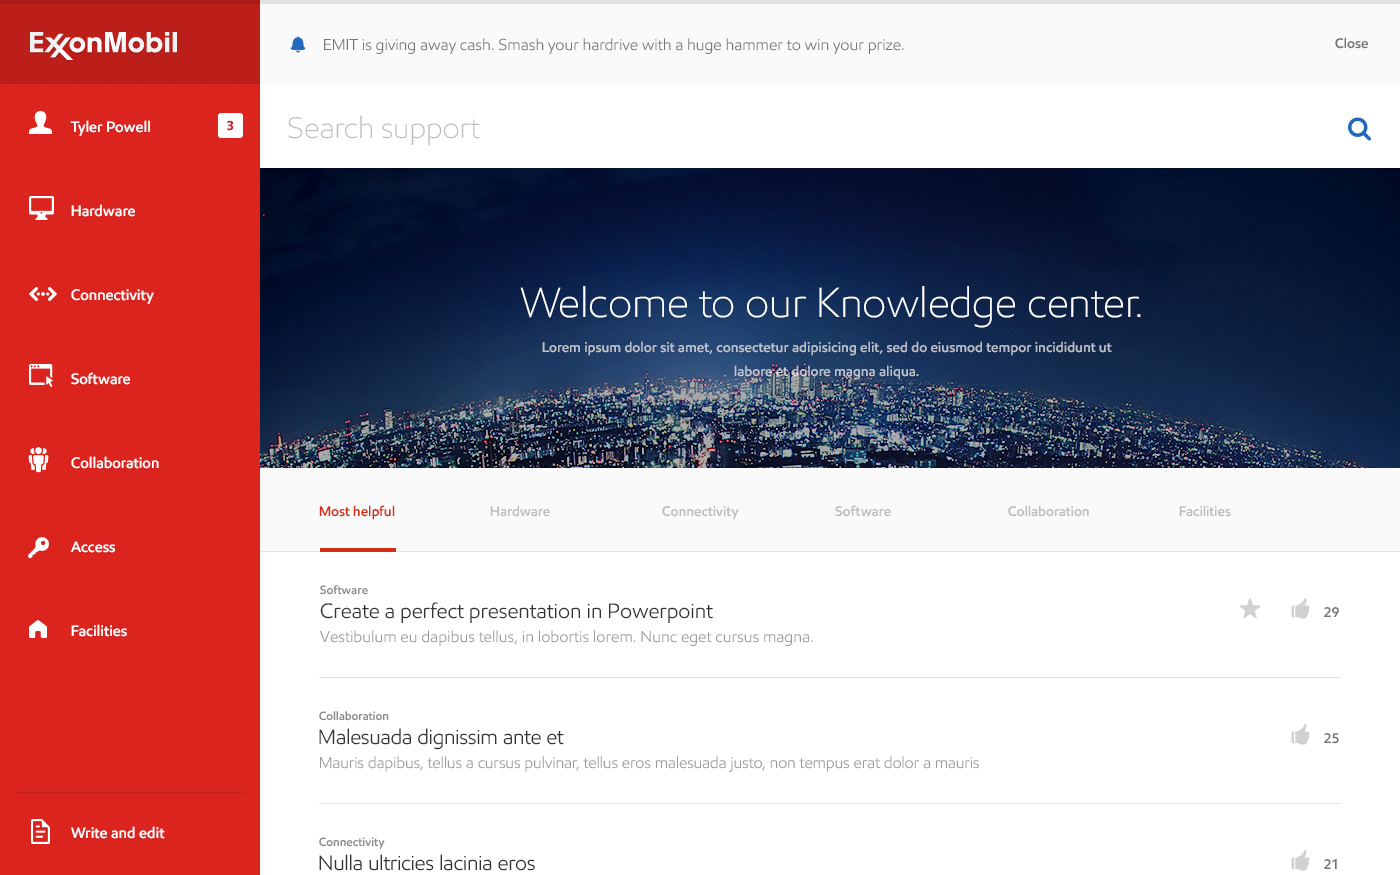Open Software via its sidebar window icon
1400x875 pixels.
point(41,376)
